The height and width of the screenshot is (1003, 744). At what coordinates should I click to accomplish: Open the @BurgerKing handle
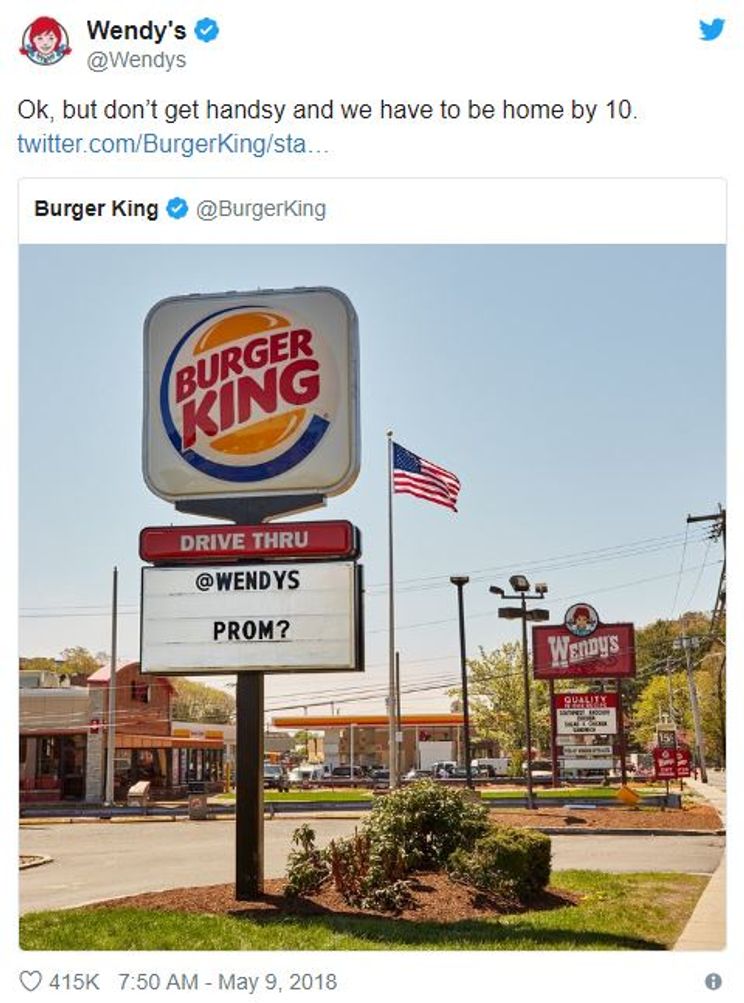coord(261,209)
